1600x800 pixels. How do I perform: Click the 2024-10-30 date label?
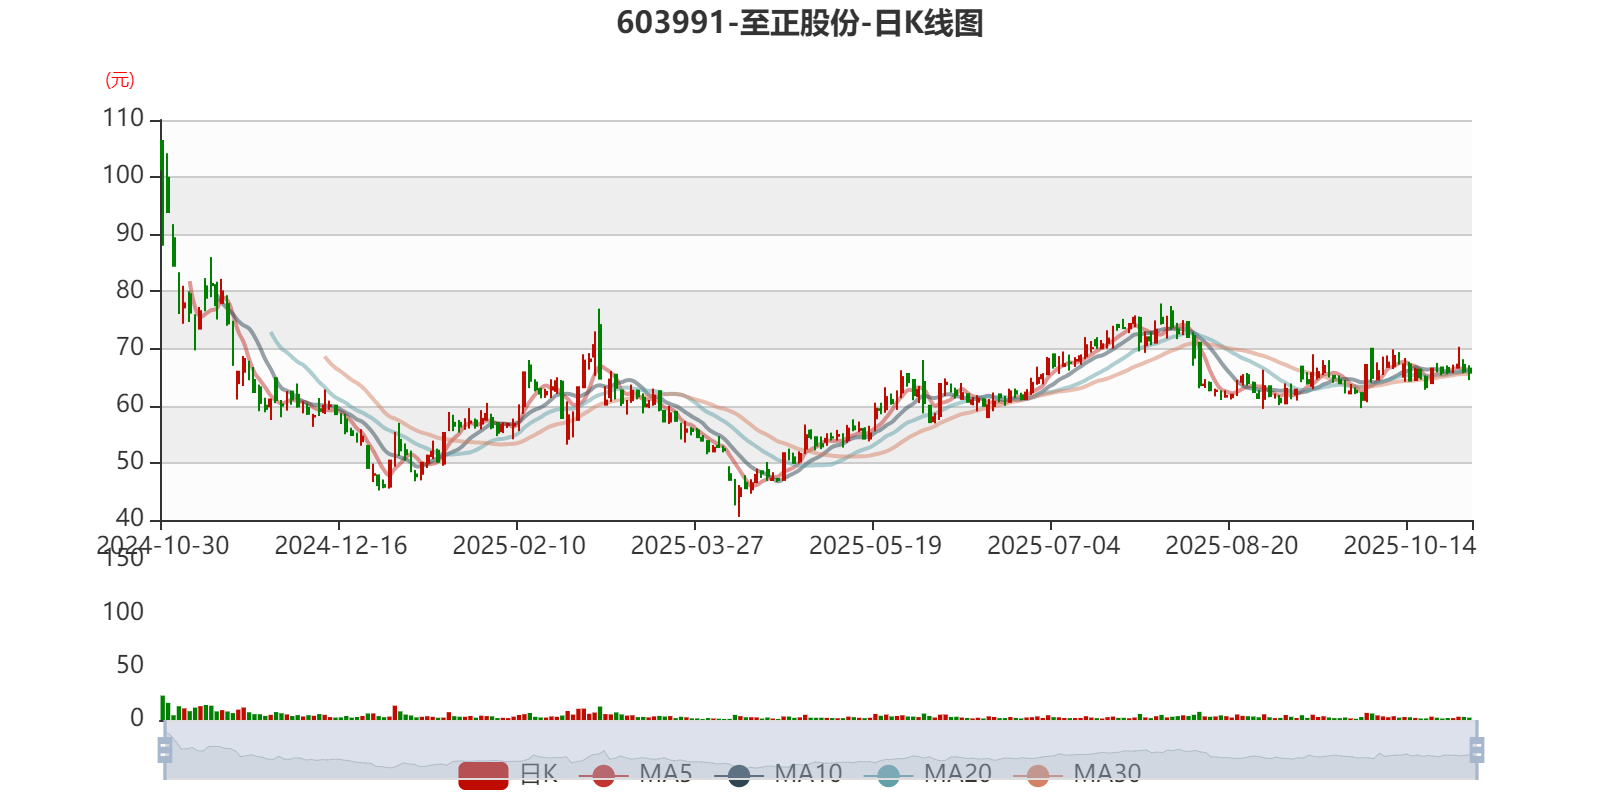(x=163, y=546)
